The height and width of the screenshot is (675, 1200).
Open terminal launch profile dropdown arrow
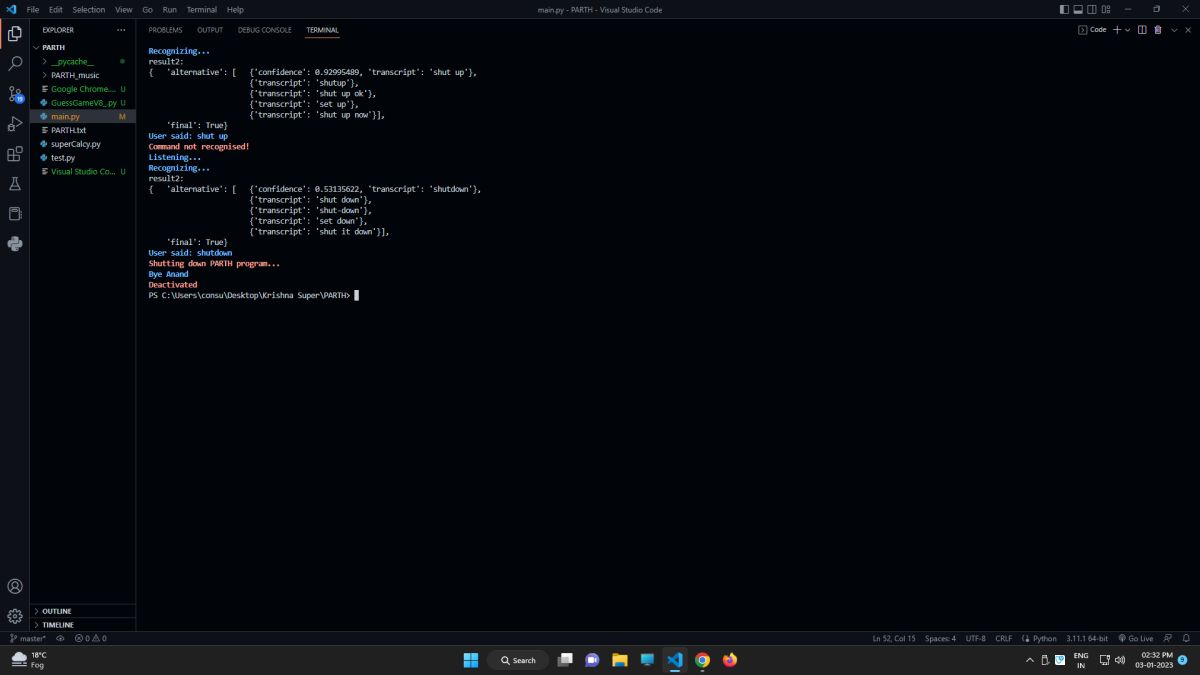(1128, 30)
